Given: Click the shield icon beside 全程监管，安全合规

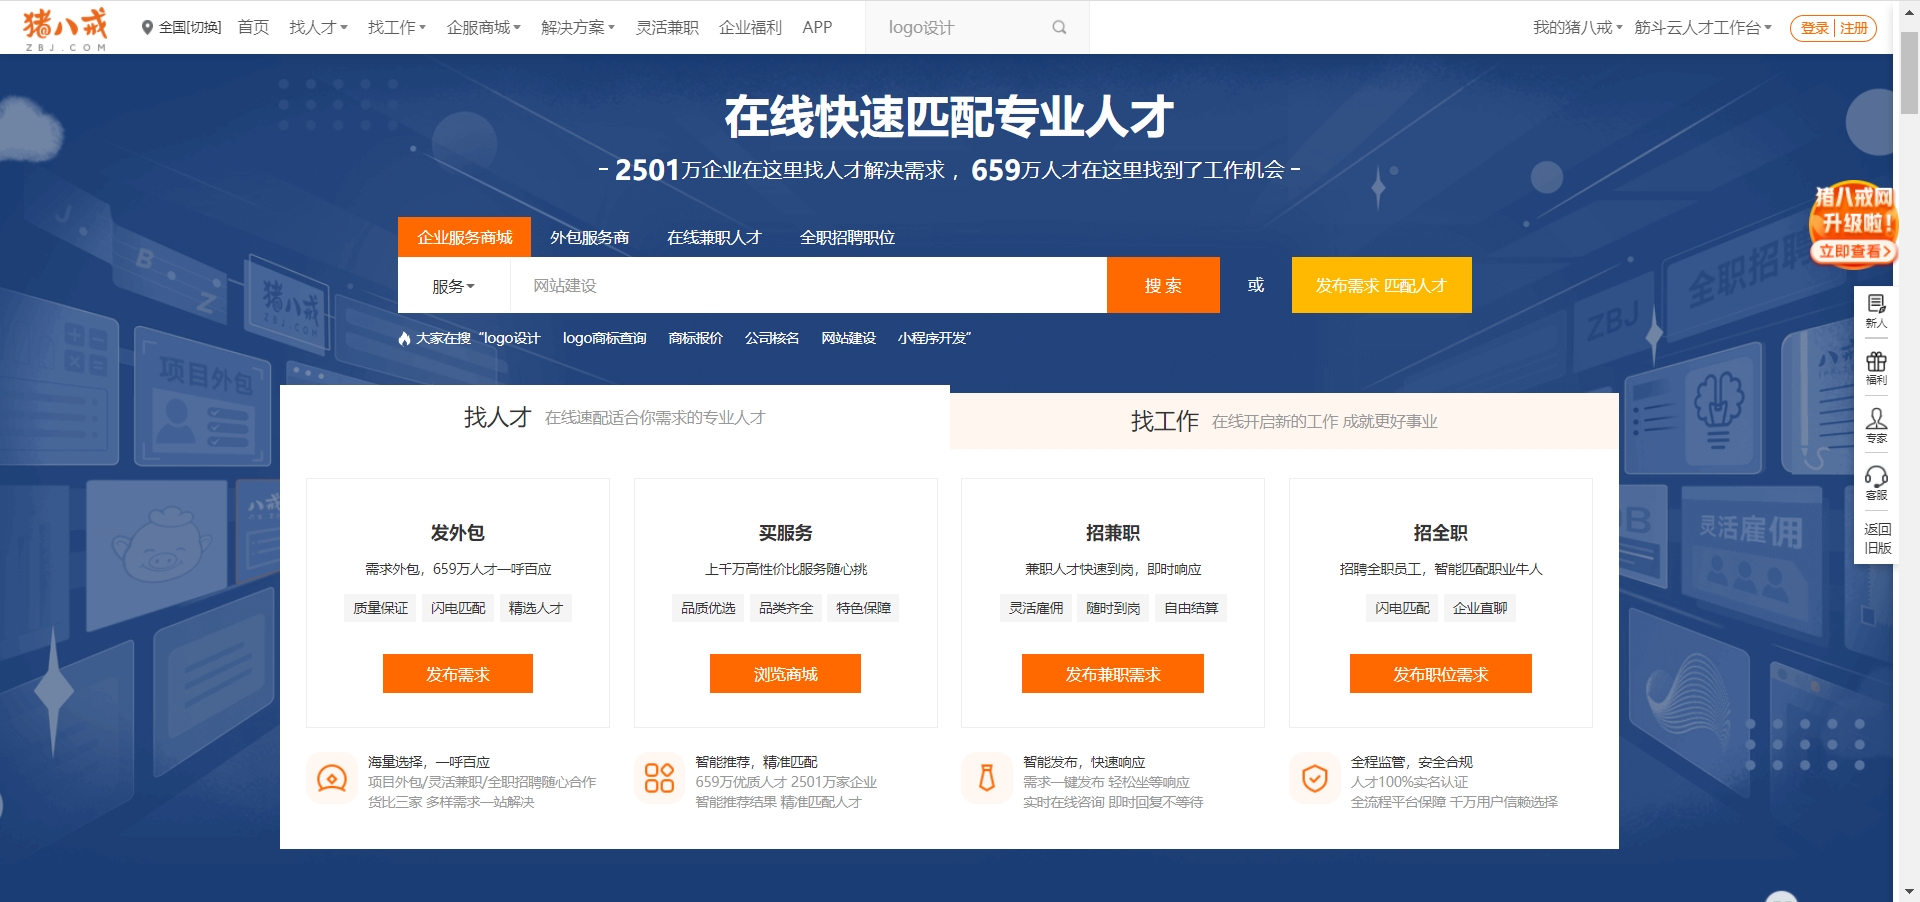Looking at the screenshot, I should click(x=1315, y=778).
